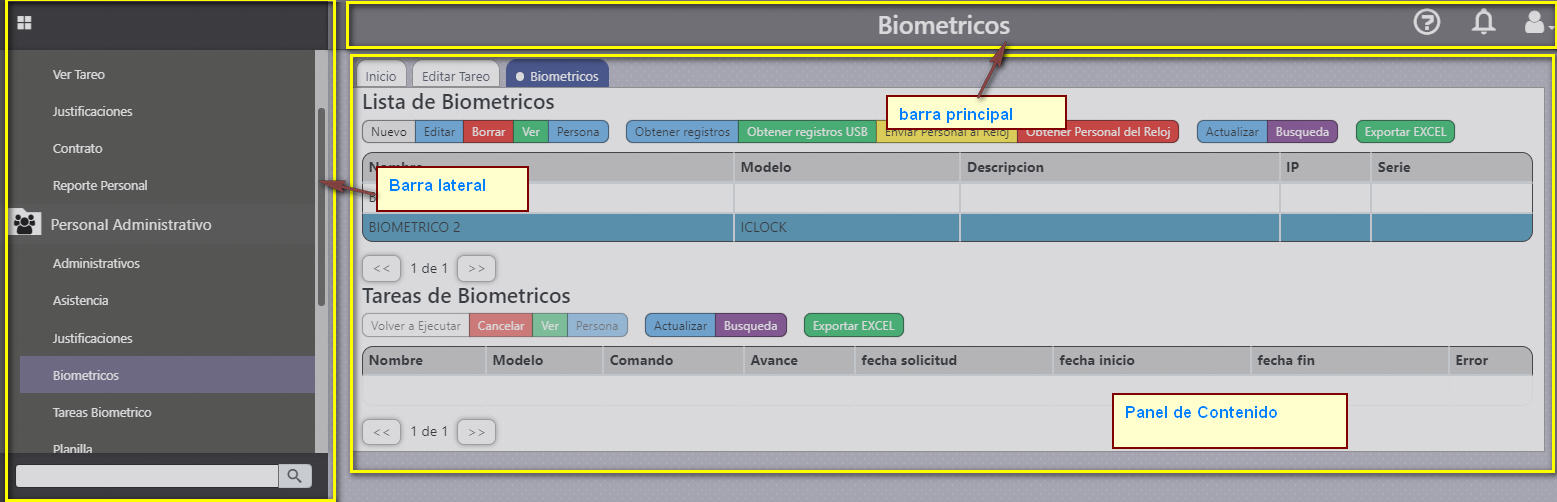Open notifications bell icon
Viewport: 1557px width, 502px height.
[1484, 23]
